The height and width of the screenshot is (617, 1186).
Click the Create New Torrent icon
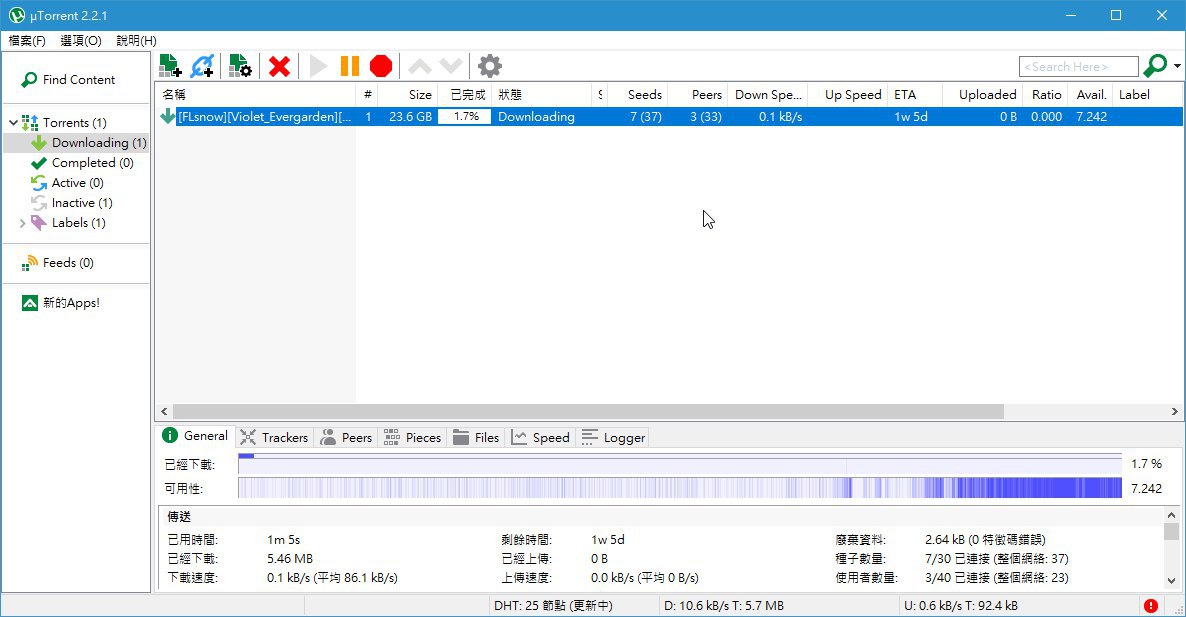click(240, 66)
